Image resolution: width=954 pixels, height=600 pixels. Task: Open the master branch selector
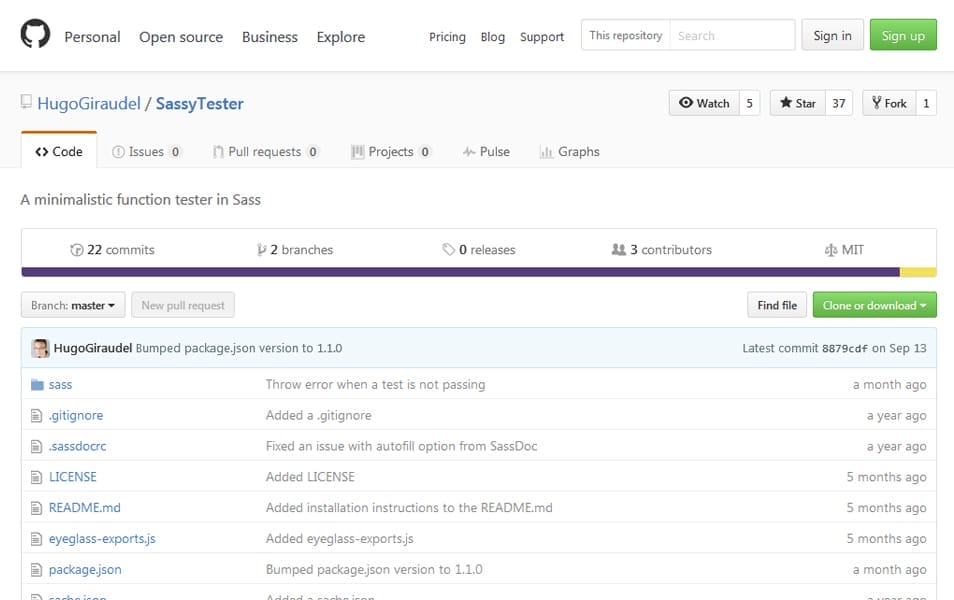[72, 305]
